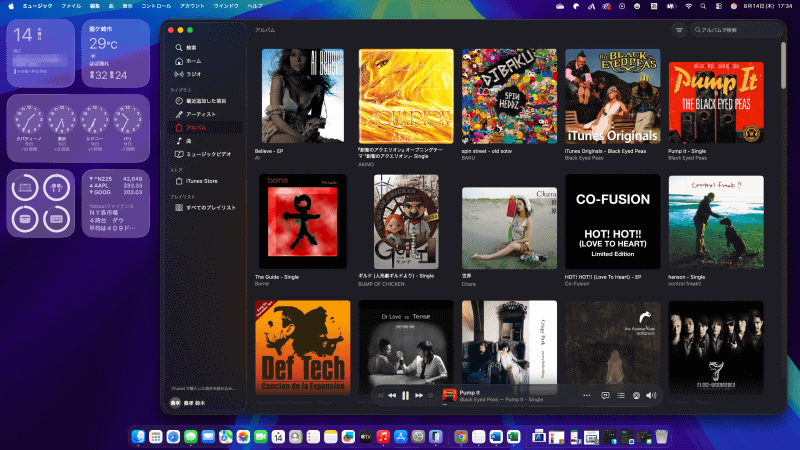Skip to previous track
Screen dimensions: 800x450
click(x=392, y=395)
